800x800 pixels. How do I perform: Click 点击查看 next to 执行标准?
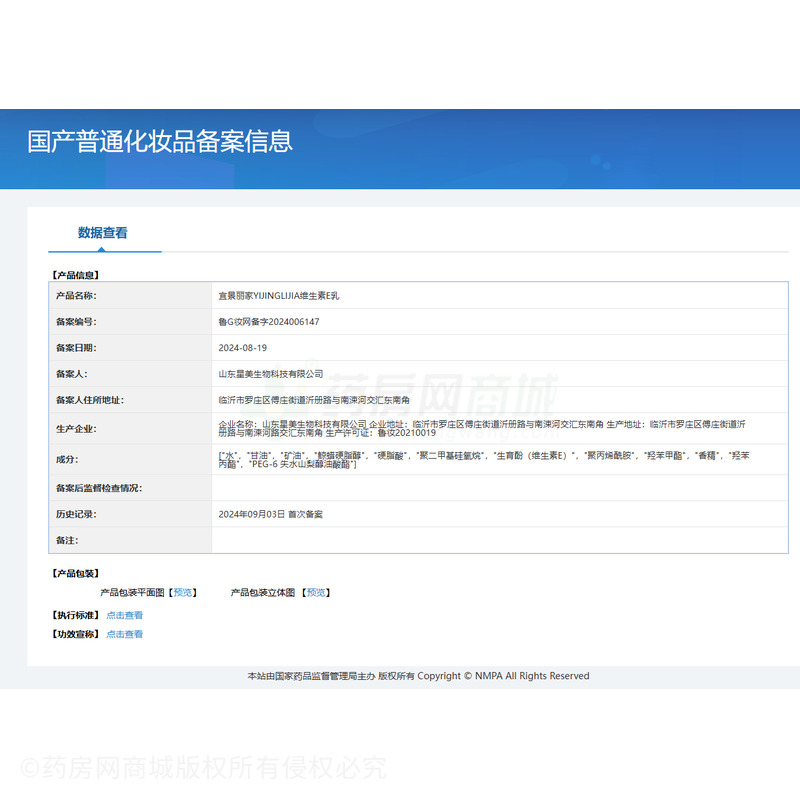(125, 616)
